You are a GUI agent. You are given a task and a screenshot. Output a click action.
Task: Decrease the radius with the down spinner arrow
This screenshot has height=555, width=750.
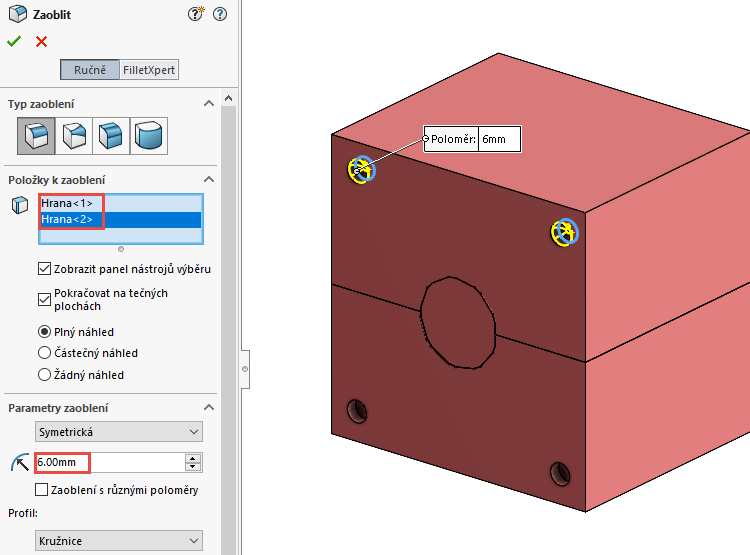coord(193,467)
